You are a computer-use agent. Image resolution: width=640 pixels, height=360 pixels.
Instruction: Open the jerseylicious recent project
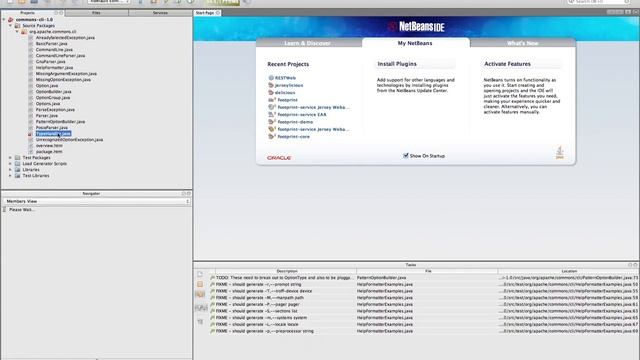click(289, 85)
